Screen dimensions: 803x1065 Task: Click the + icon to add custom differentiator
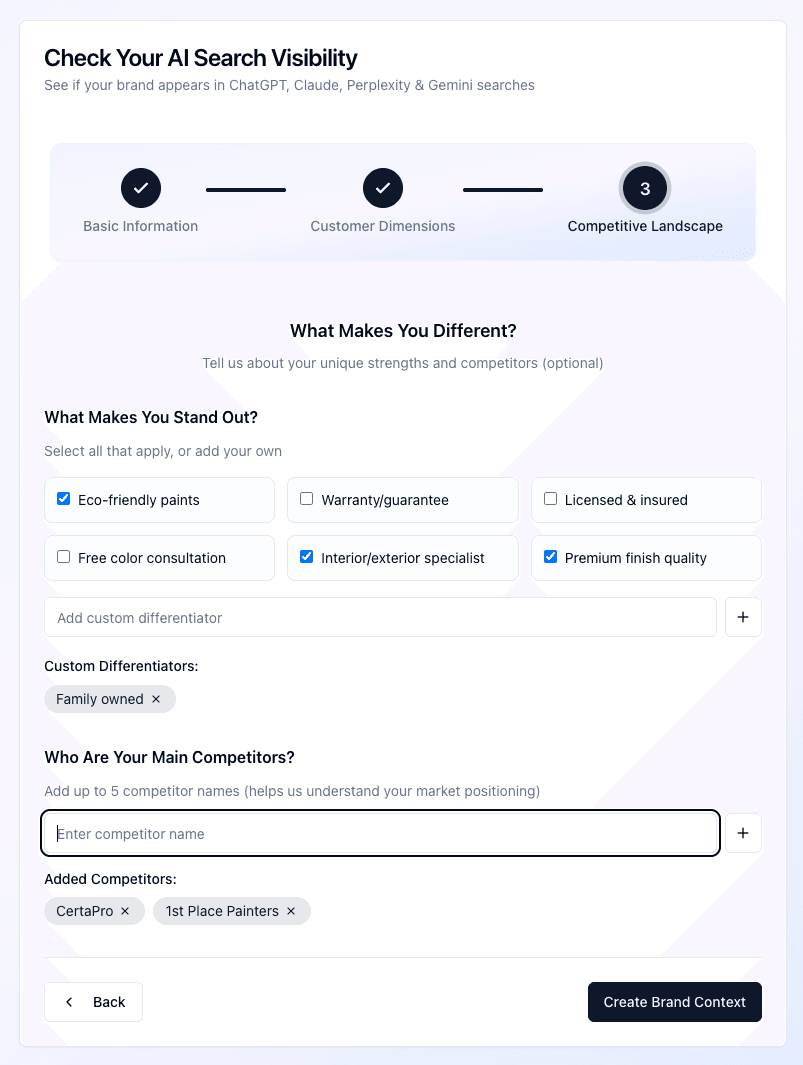coord(743,617)
